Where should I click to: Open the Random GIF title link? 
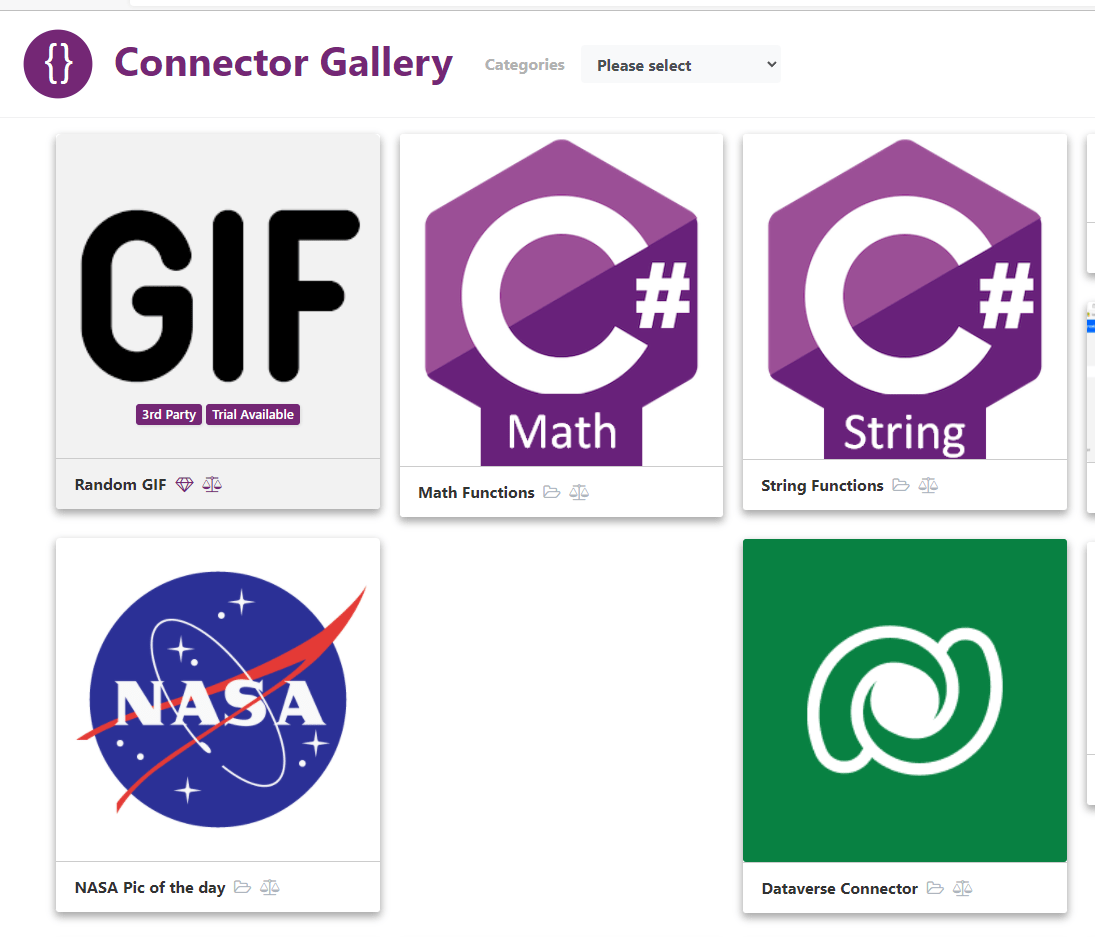[120, 485]
